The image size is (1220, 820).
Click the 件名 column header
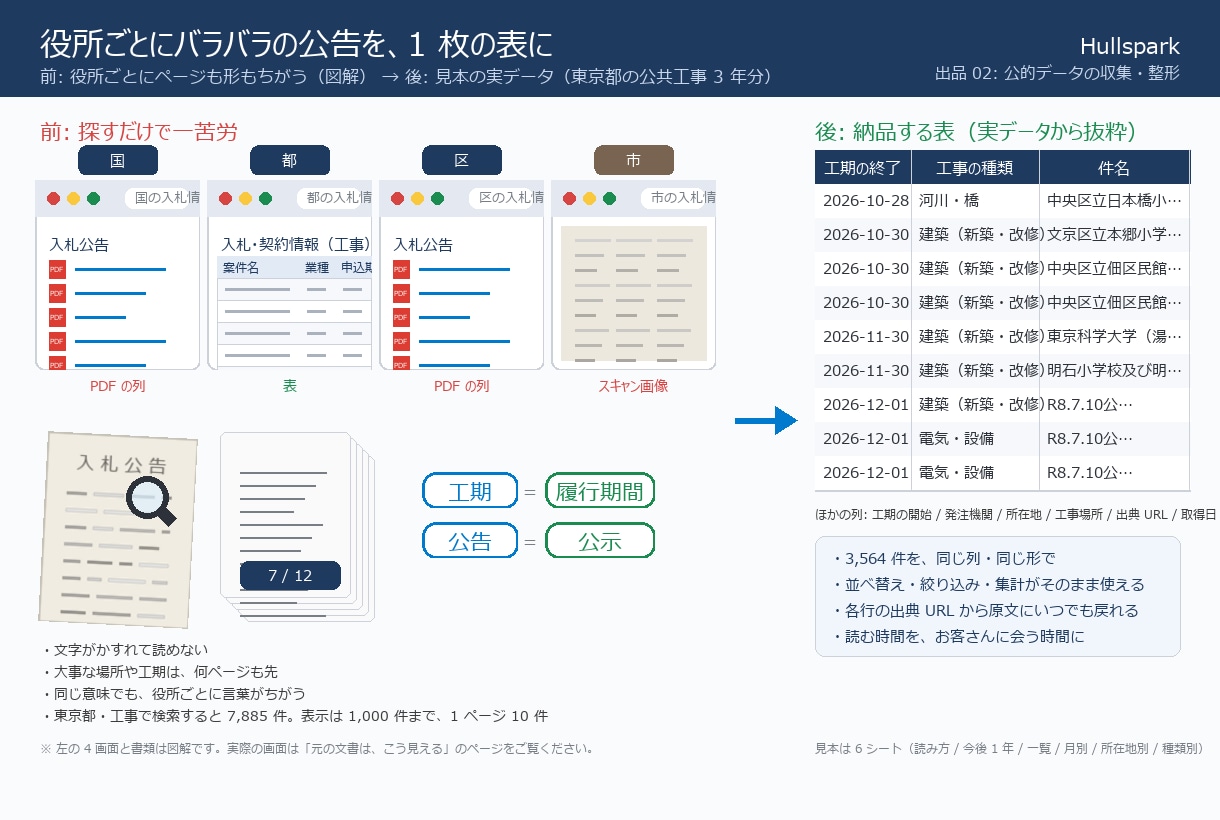1114,168
